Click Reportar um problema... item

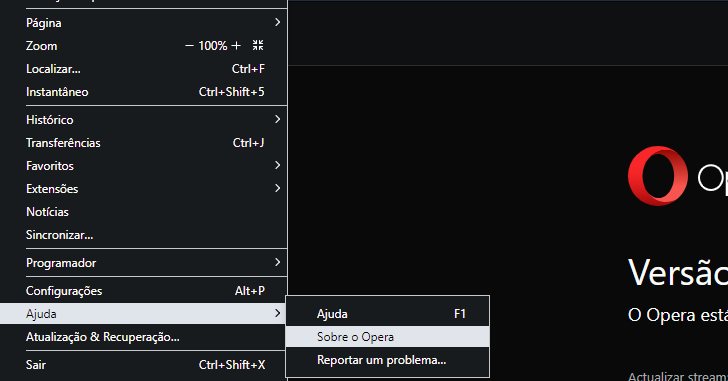(387, 360)
